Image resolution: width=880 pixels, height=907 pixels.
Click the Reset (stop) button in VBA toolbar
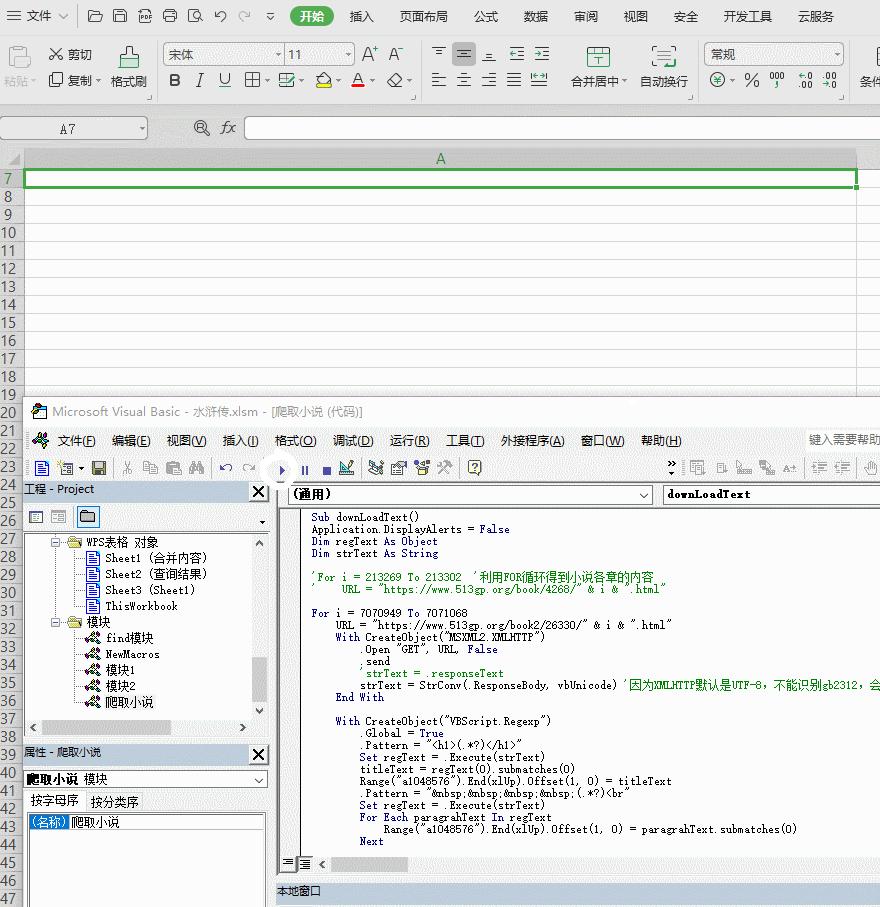[x=326, y=469]
